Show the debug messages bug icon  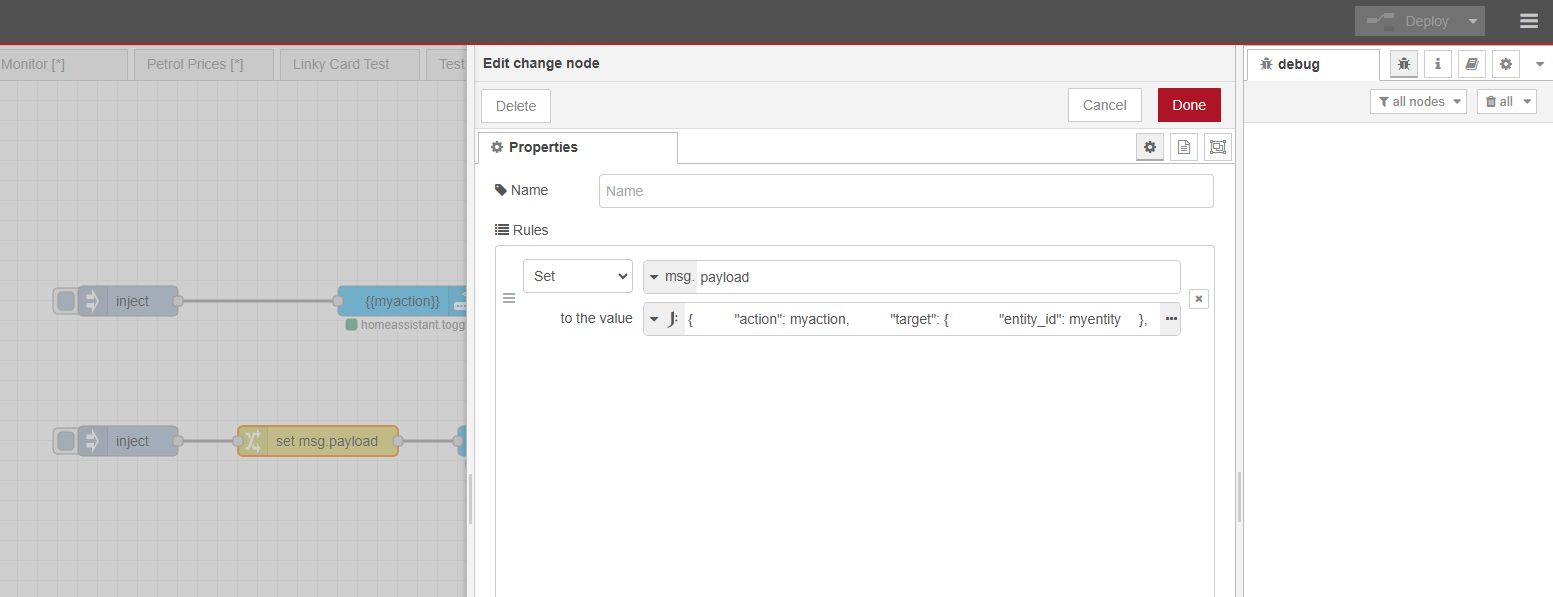tap(1404, 64)
